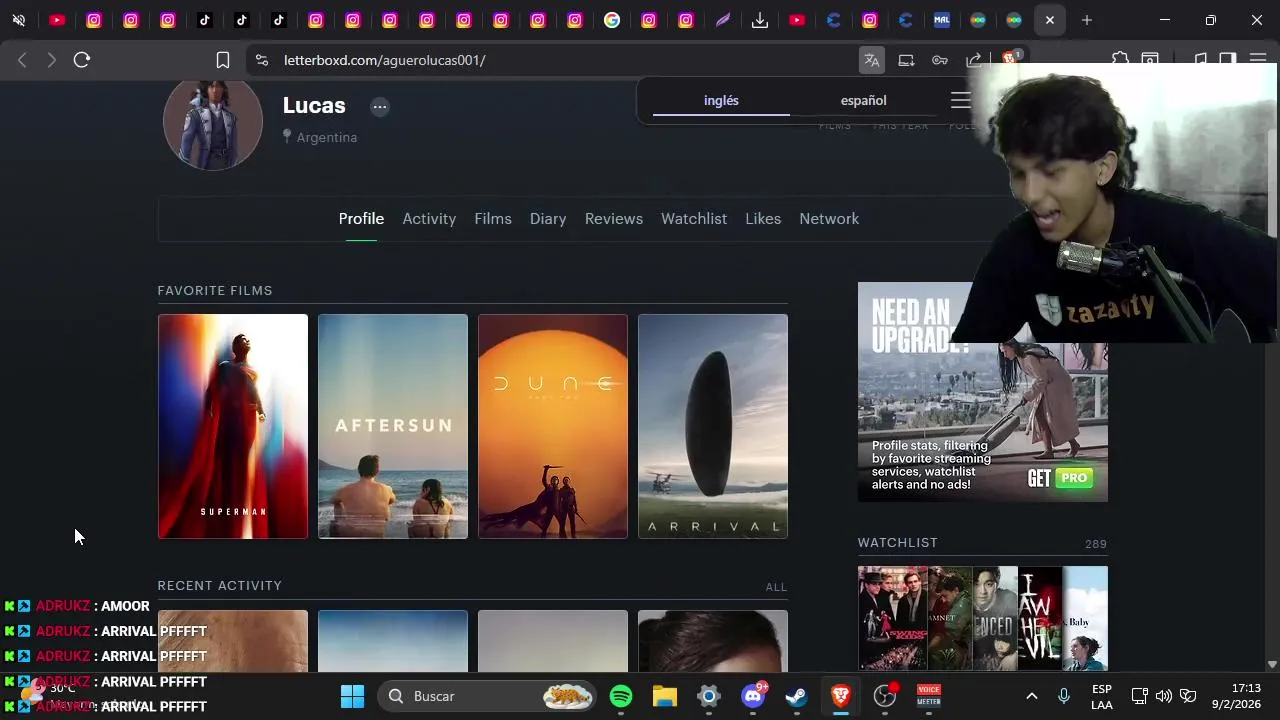Switch to the download arrow icon tab

(x=760, y=20)
